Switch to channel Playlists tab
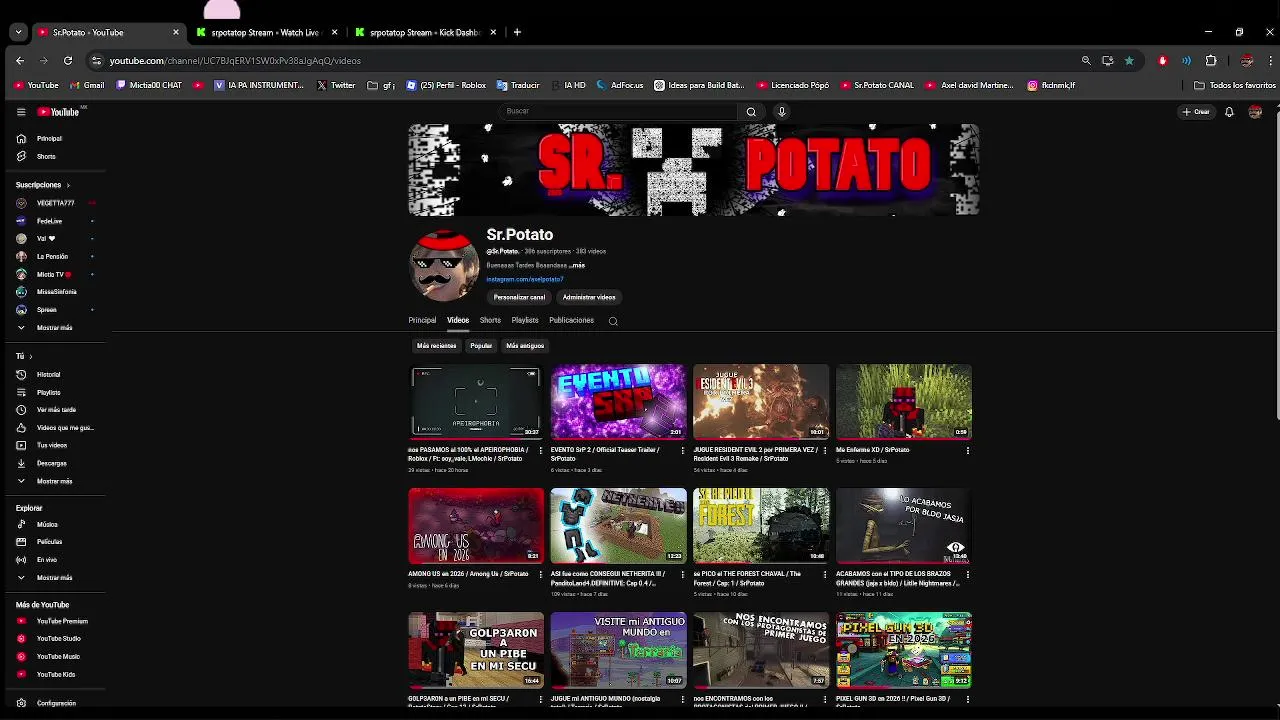1280x720 pixels. point(525,320)
